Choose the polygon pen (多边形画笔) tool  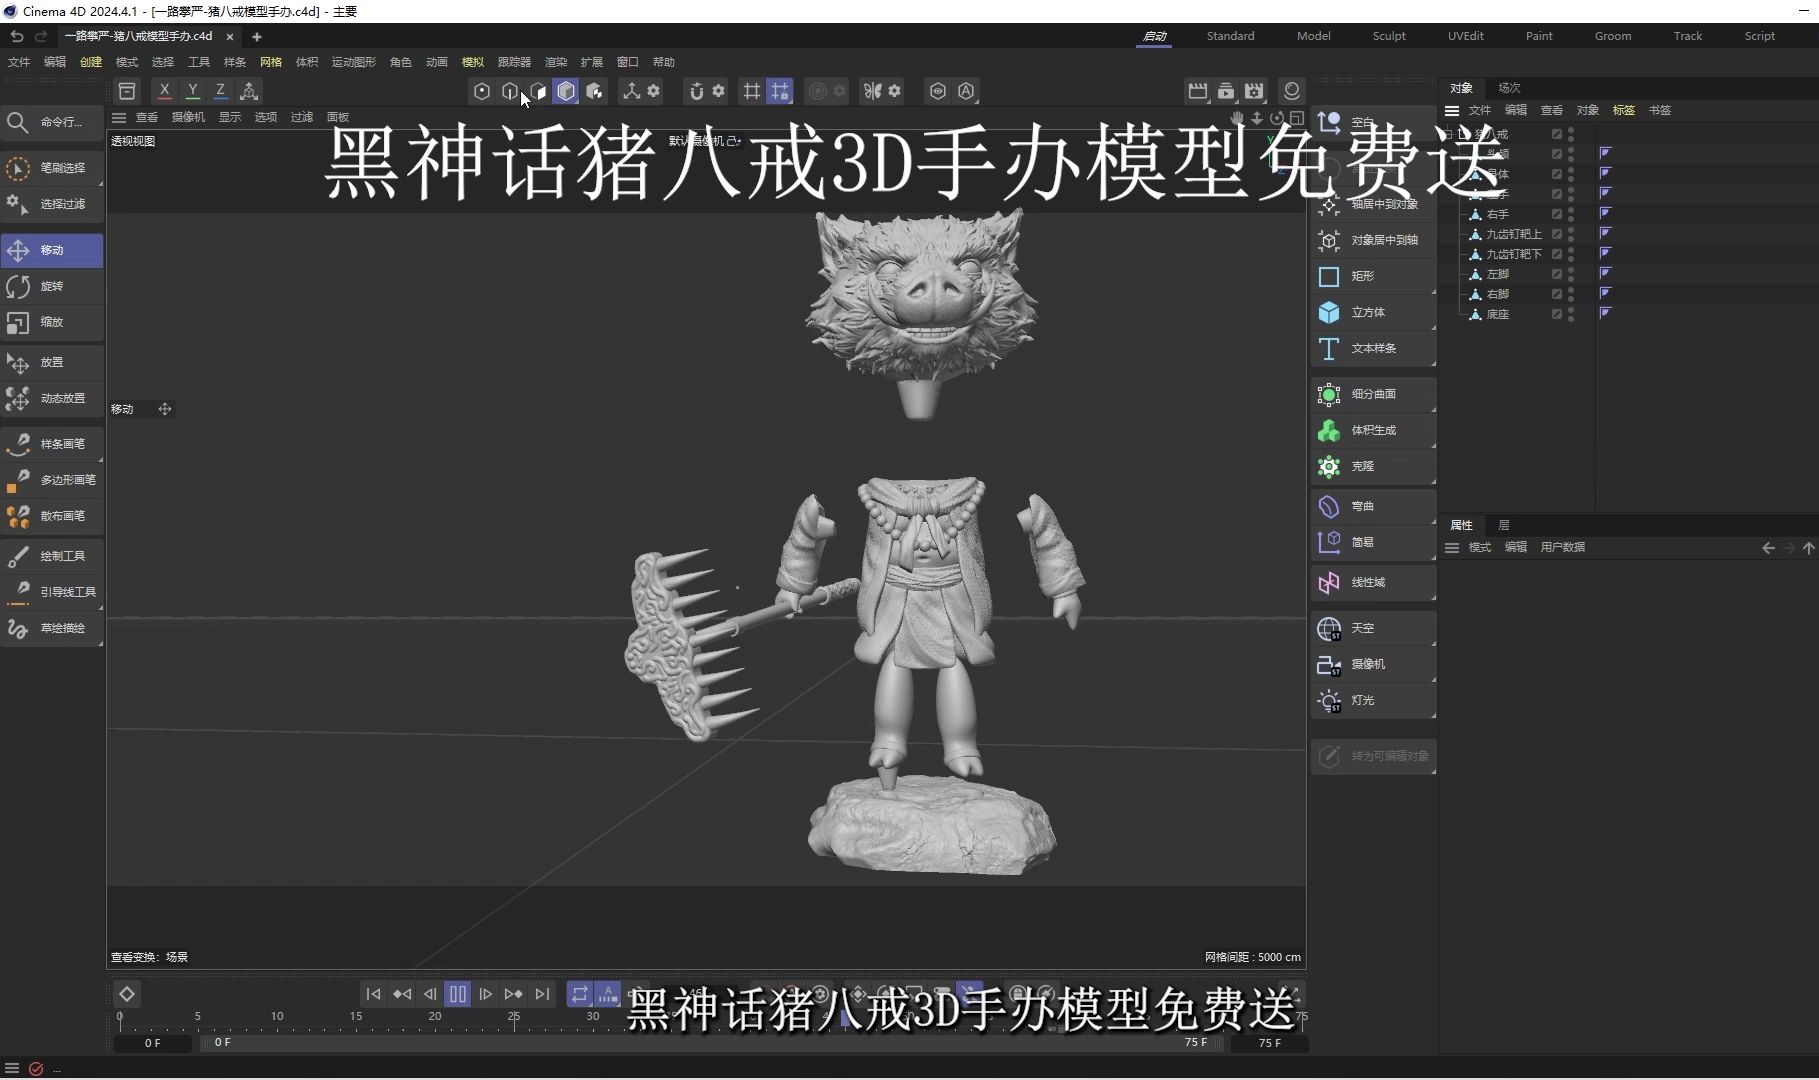[x=52, y=480]
